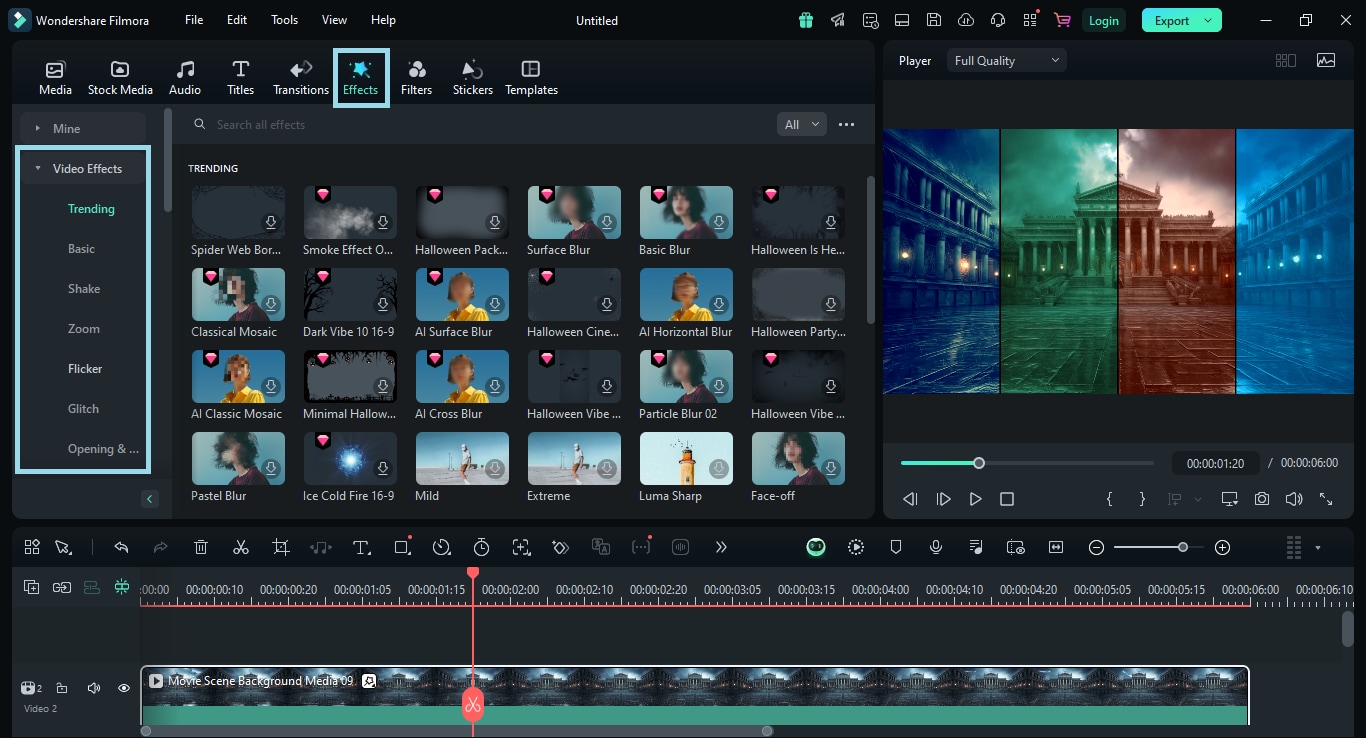Click the marker shield icon
Viewport: 1366px width, 738px height.
(x=896, y=547)
